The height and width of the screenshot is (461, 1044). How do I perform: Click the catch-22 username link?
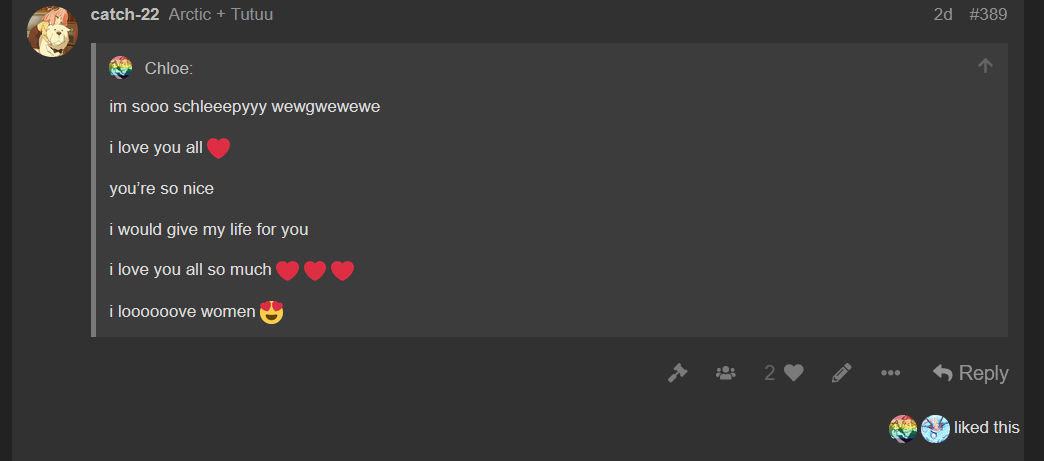pyautogui.click(x=125, y=14)
